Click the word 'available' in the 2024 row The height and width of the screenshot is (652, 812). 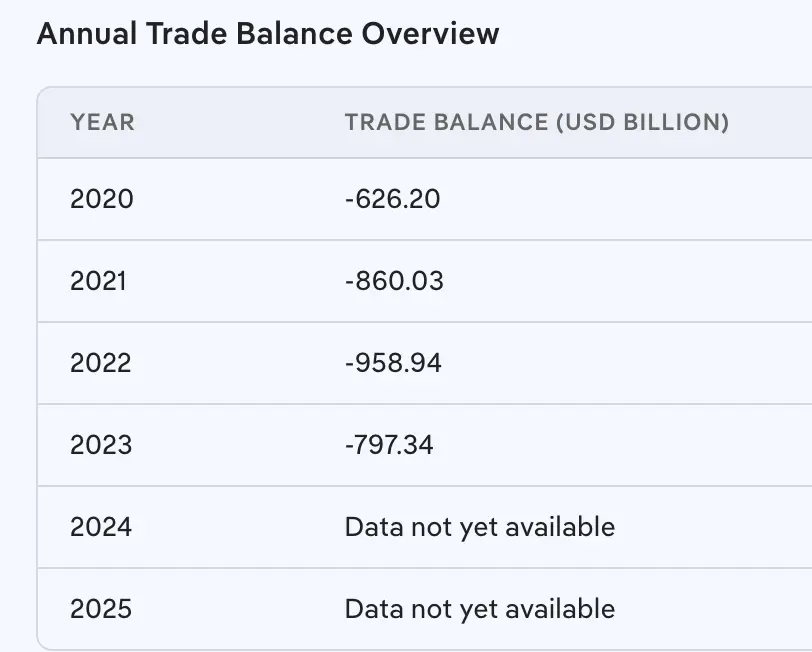[563, 527]
